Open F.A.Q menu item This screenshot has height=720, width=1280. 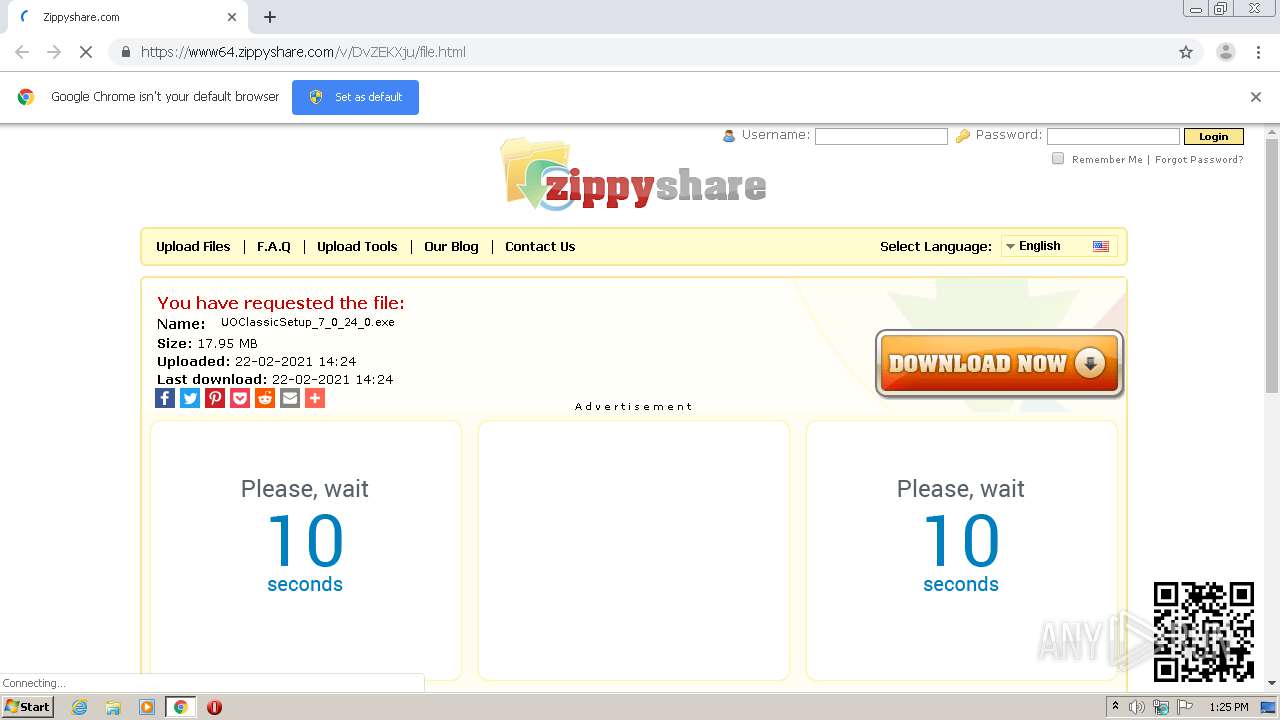tap(274, 246)
